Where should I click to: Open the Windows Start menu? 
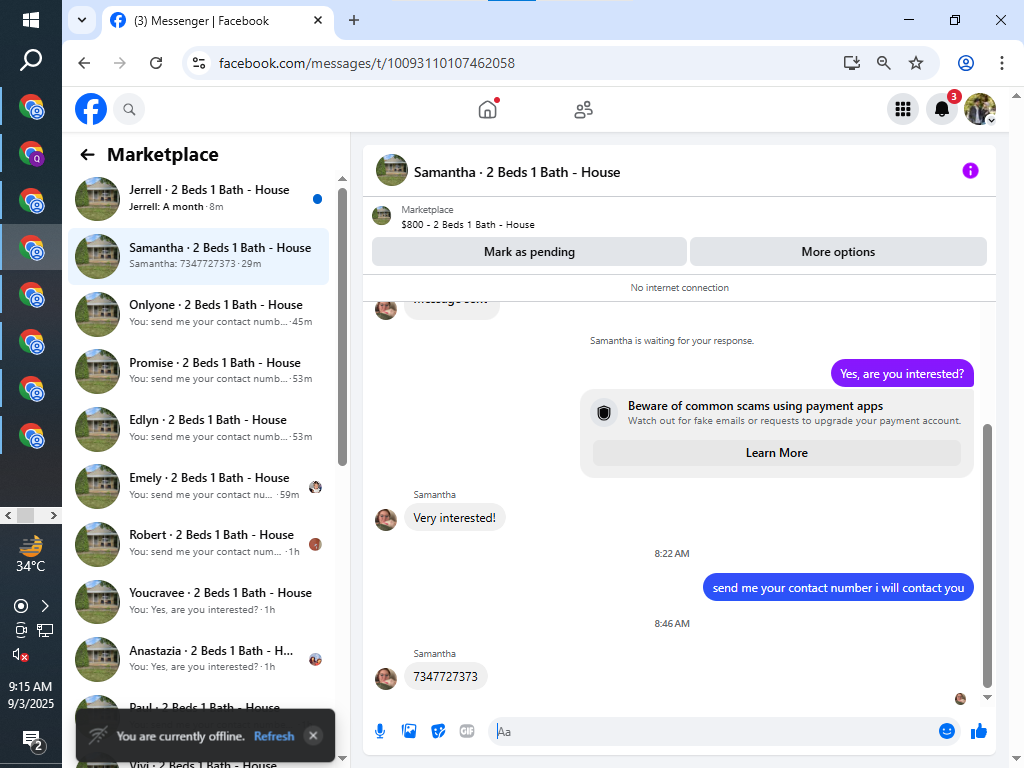click(31, 20)
